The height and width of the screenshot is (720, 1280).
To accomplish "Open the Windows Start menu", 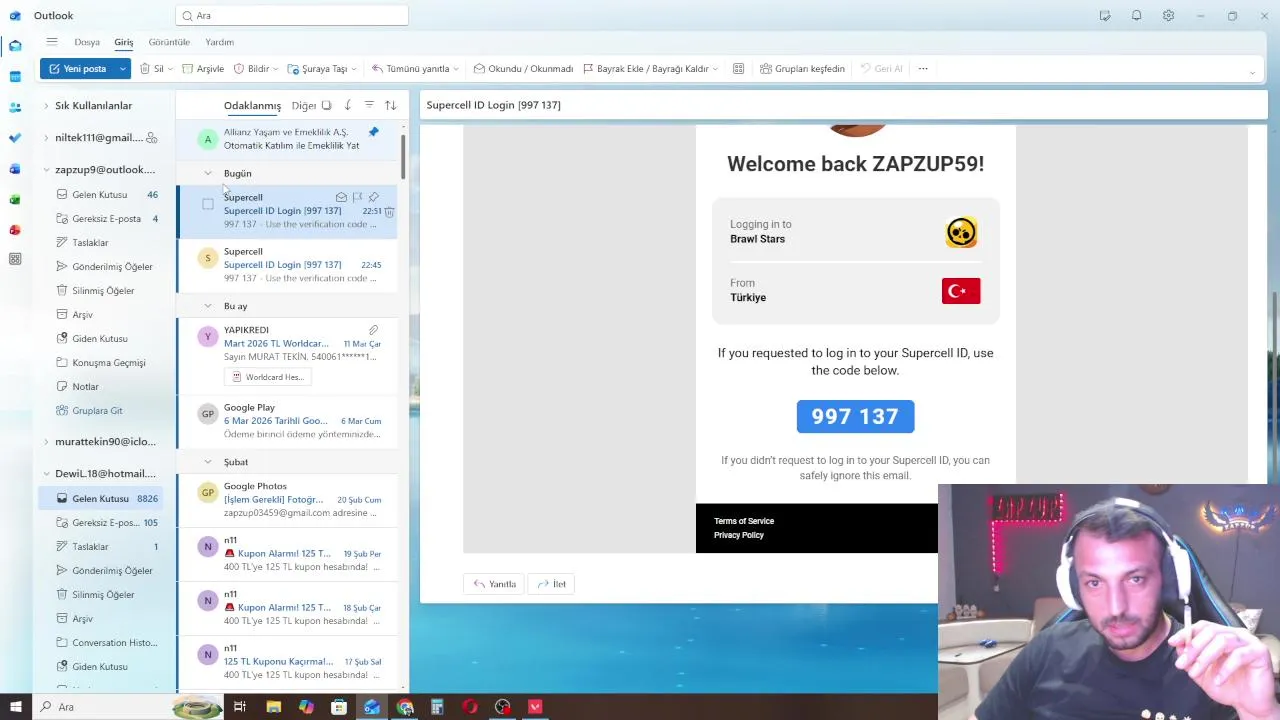I will pyautogui.click(x=15, y=707).
